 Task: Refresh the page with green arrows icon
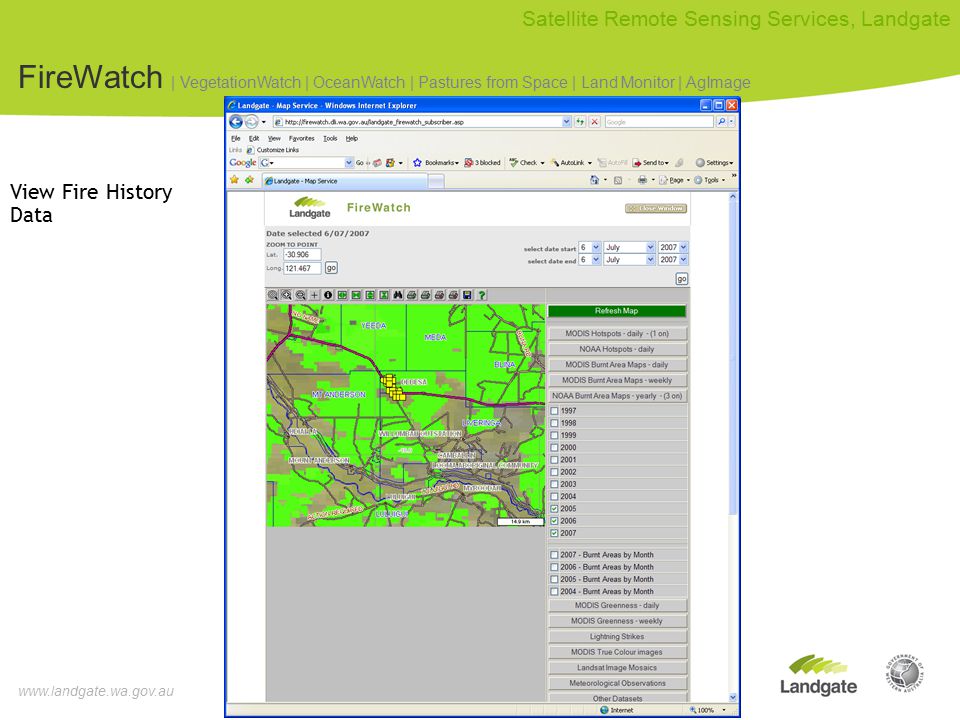(x=580, y=122)
